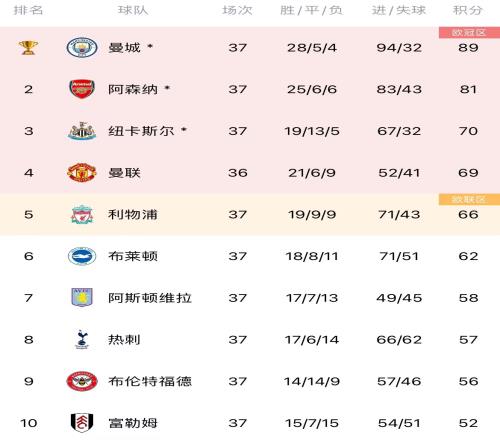The height and width of the screenshot is (440, 500).
Task: Open the Arsenal club crest
Action: tap(82, 89)
